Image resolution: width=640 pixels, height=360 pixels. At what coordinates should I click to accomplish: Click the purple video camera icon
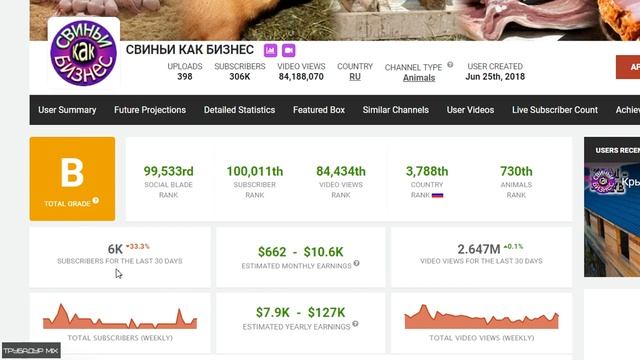[289, 51]
